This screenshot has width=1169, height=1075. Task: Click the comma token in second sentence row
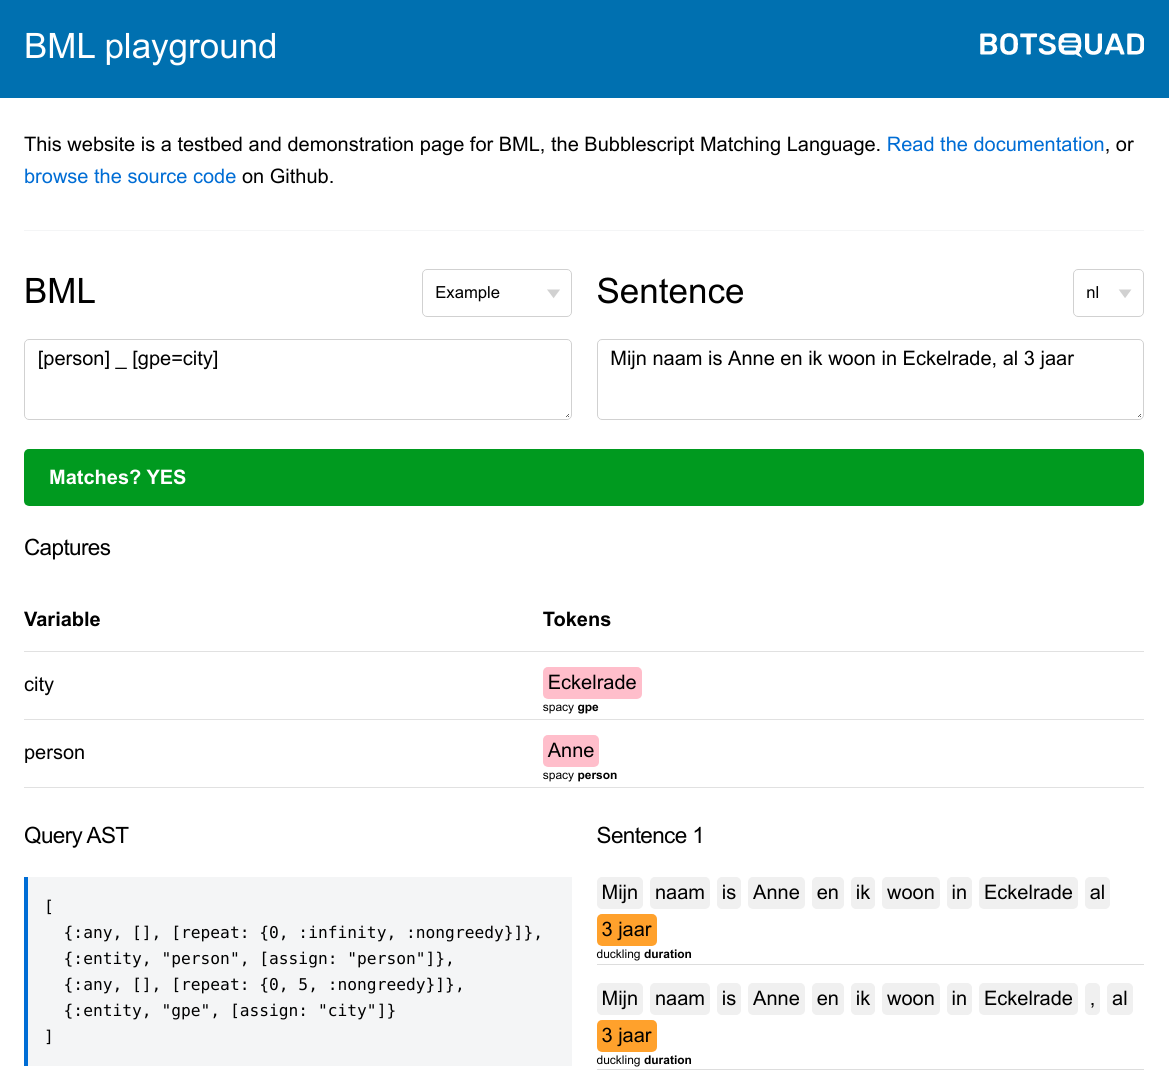click(1092, 999)
